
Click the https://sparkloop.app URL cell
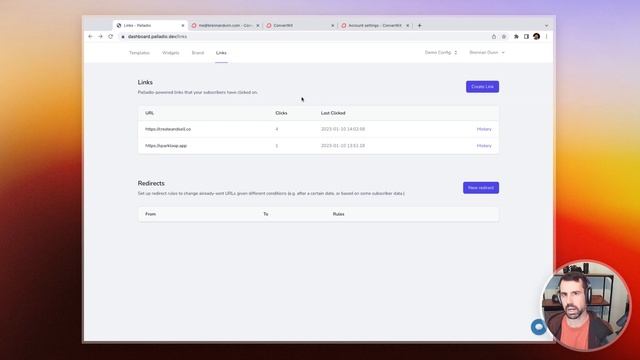pos(166,146)
